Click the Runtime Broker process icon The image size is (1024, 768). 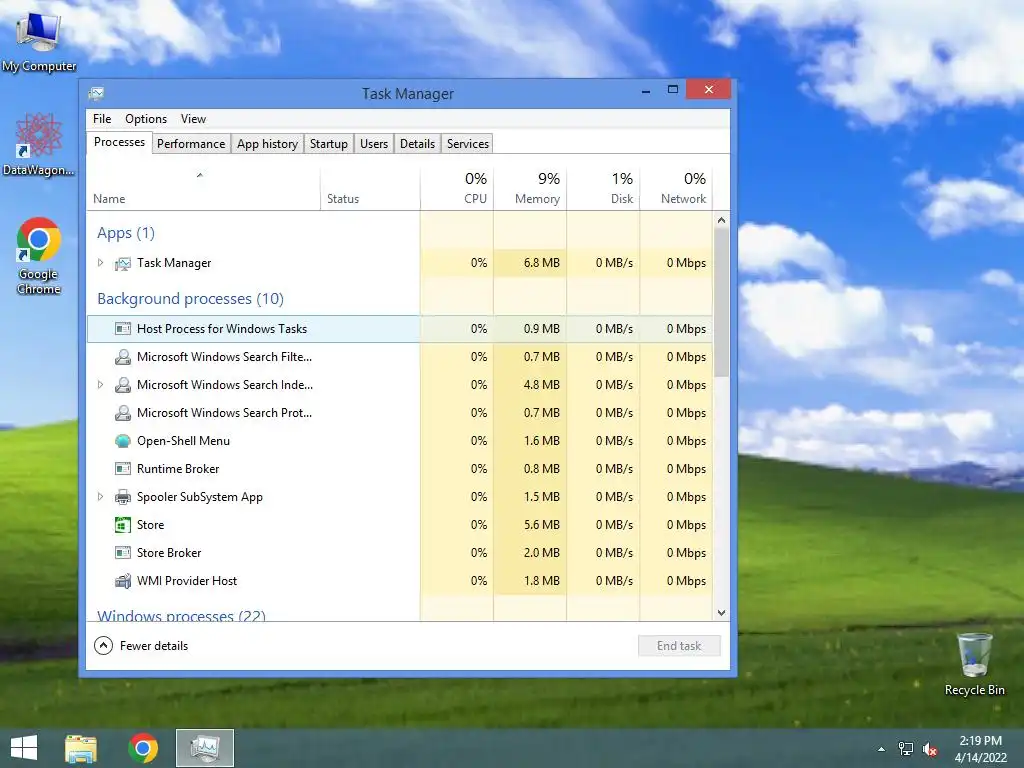pyautogui.click(x=123, y=469)
